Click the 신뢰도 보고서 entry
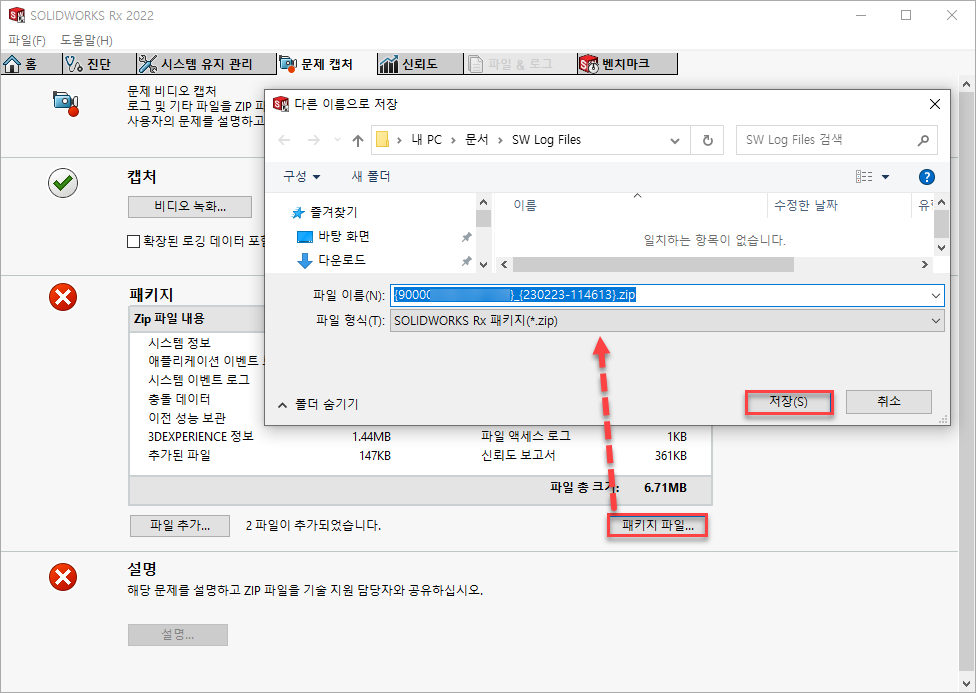This screenshot has width=976, height=693. click(518, 456)
